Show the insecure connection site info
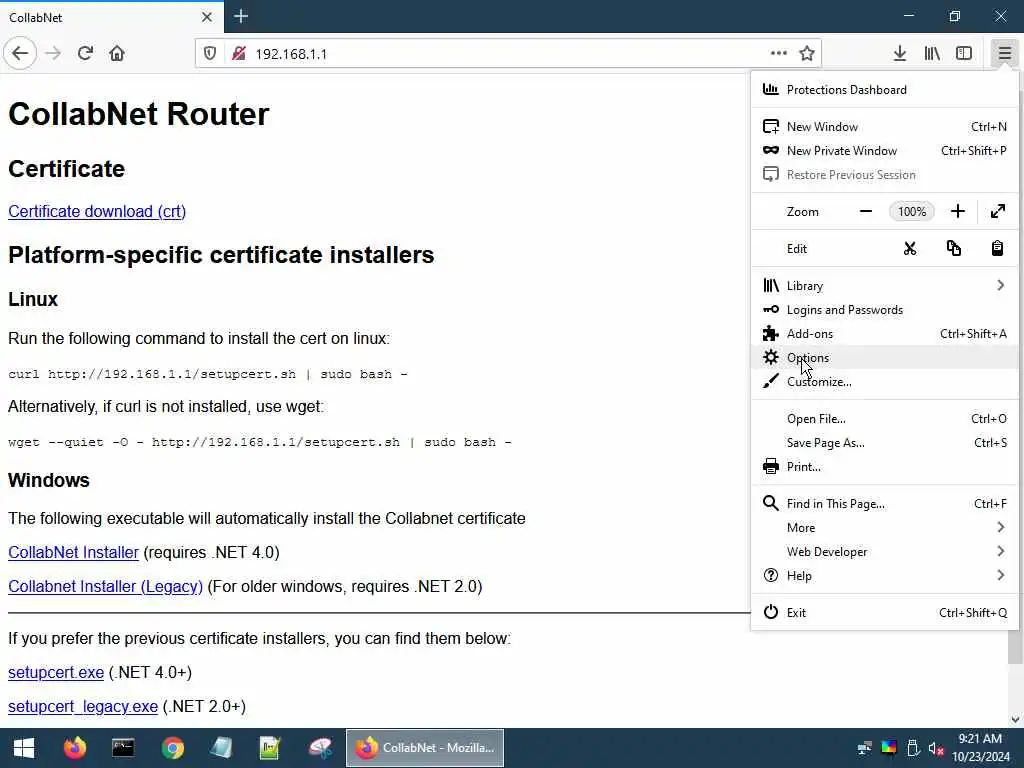1024x768 pixels. [239, 54]
